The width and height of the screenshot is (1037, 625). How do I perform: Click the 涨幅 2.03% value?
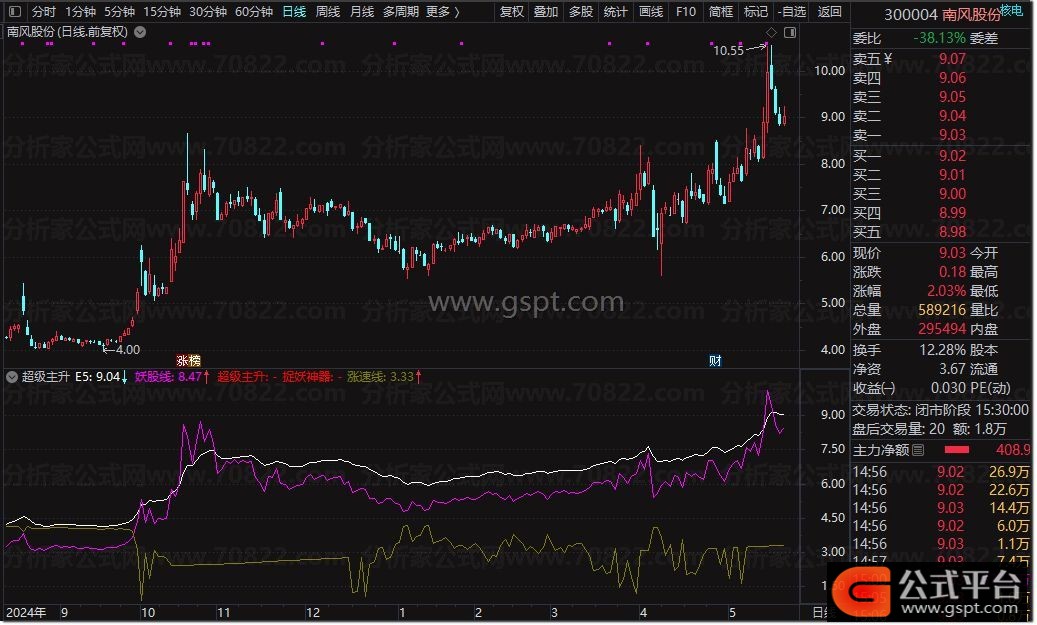[947, 291]
